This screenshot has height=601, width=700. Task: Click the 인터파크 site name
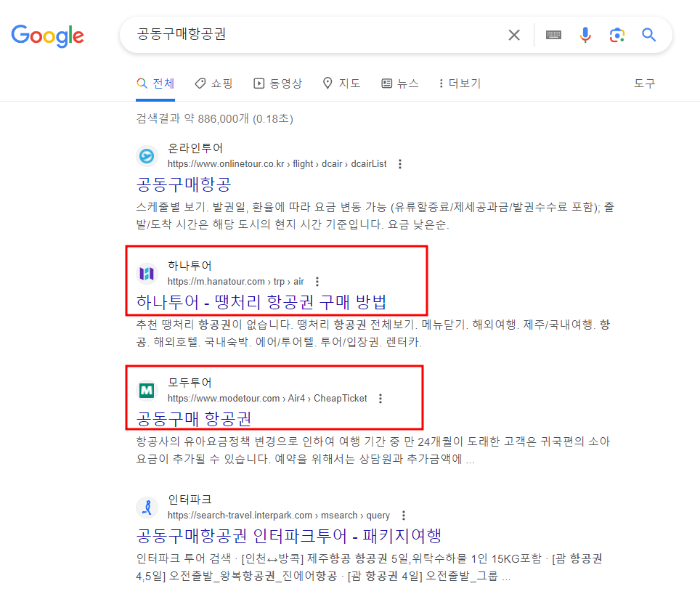[x=189, y=499]
